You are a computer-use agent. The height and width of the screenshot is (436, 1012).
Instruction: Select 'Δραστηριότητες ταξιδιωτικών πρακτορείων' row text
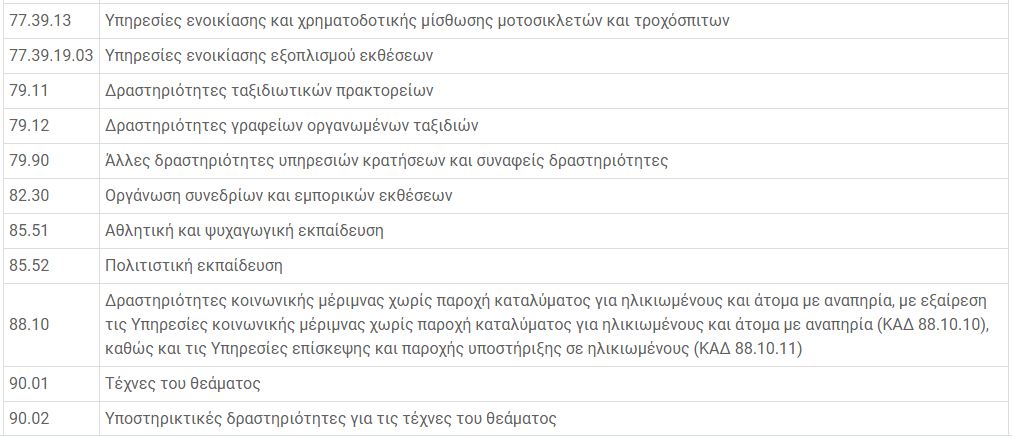pyautogui.click(x=269, y=90)
